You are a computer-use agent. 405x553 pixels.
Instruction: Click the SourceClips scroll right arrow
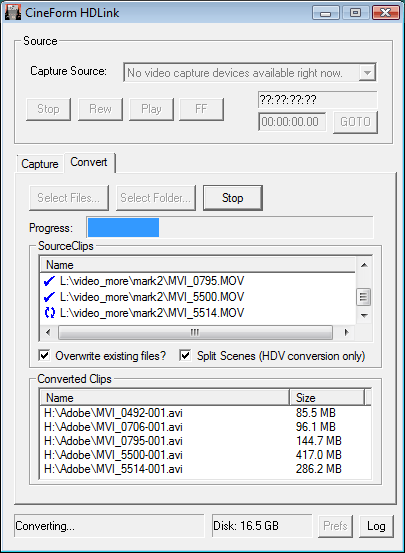point(347,332)
